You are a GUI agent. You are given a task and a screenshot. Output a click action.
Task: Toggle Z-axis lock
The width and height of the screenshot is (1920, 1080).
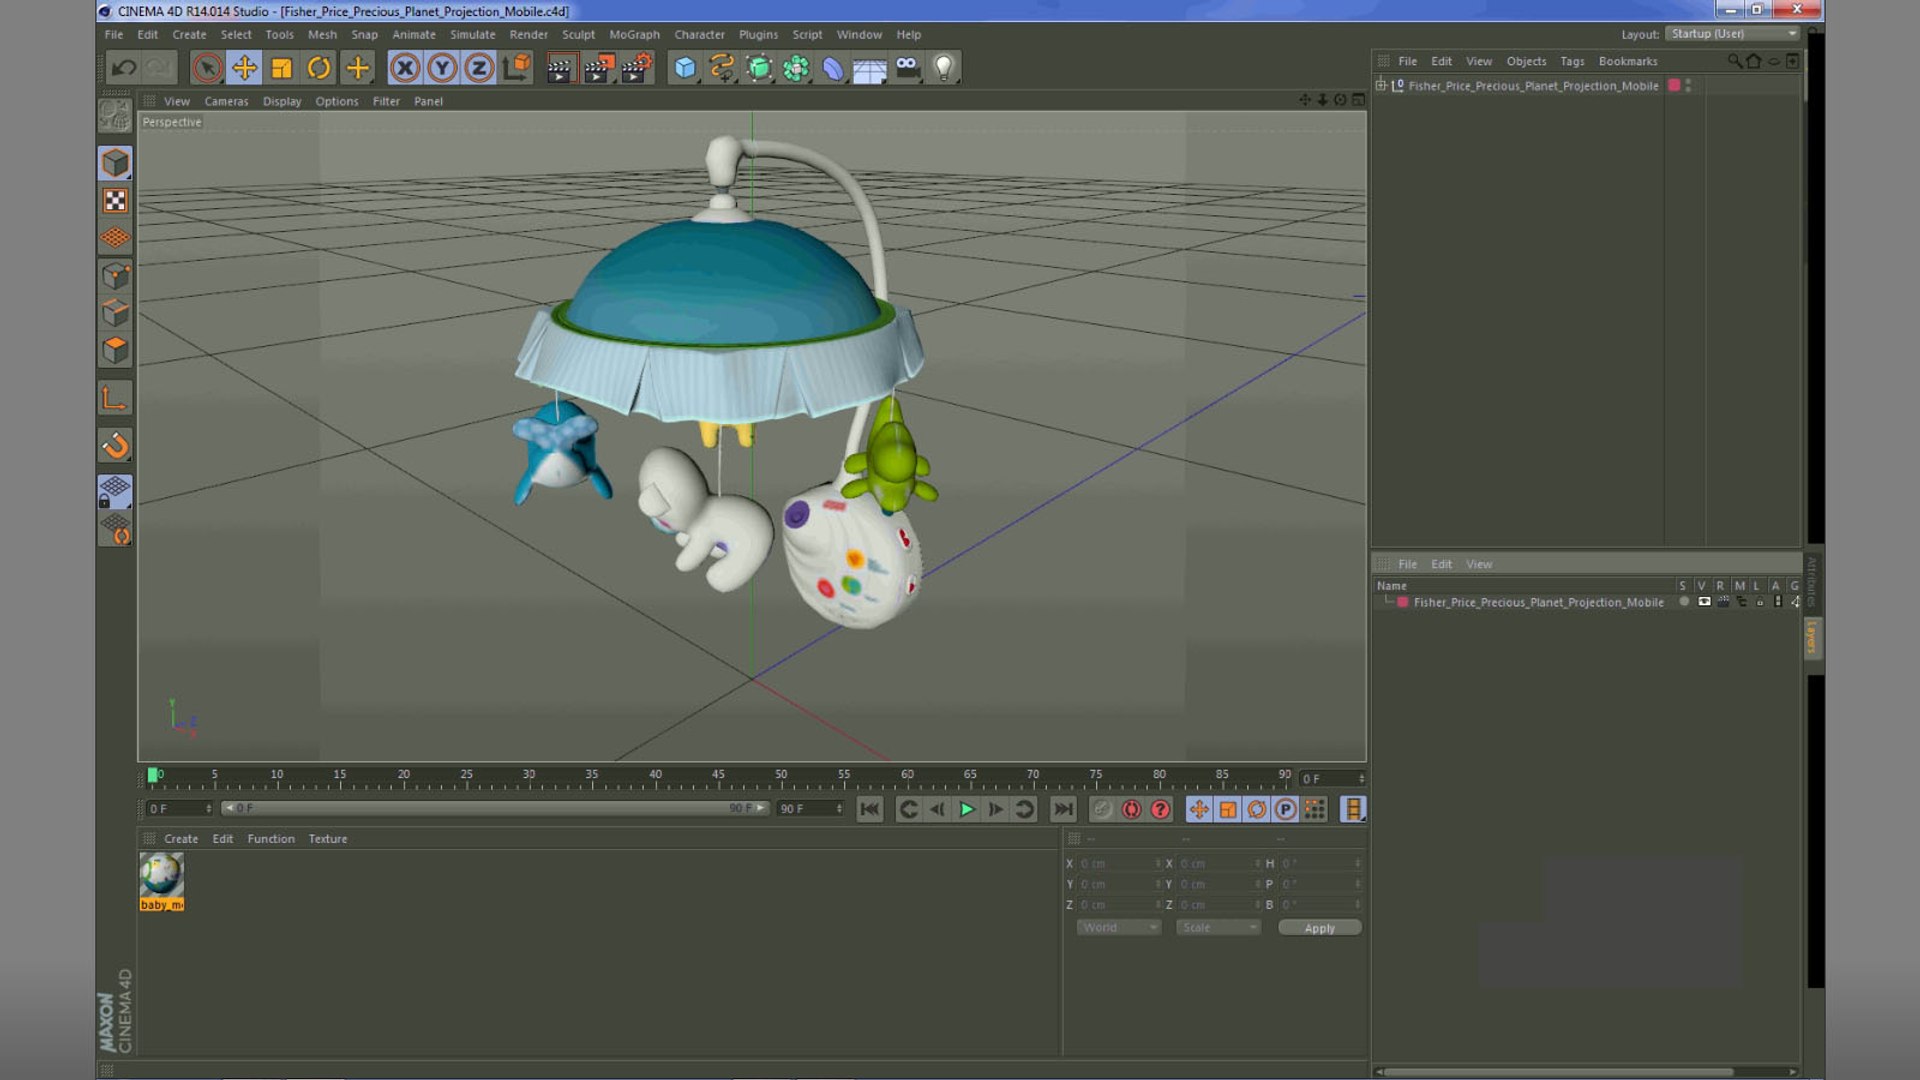479,68
